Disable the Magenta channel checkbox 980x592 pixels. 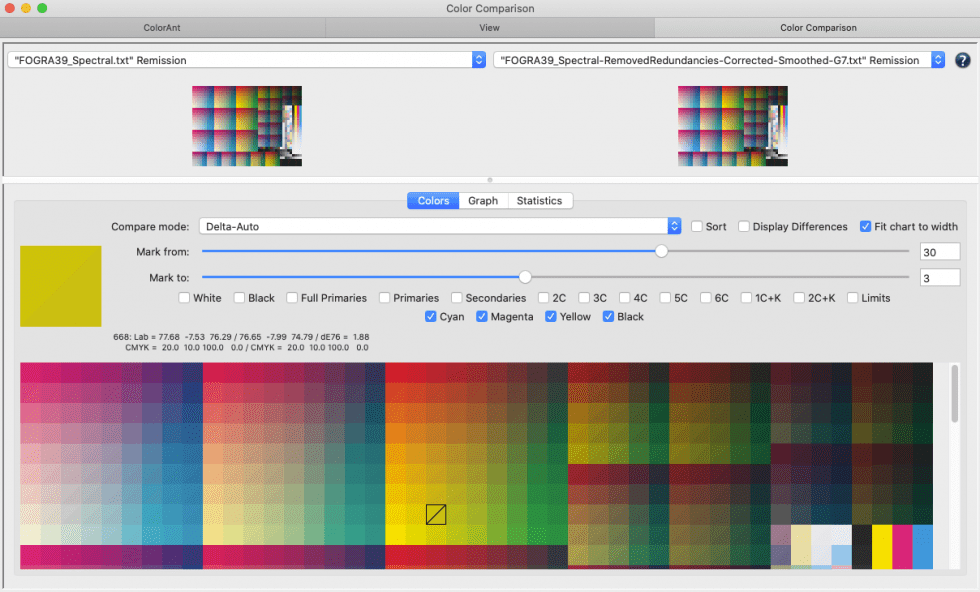(x=482, y=316)
